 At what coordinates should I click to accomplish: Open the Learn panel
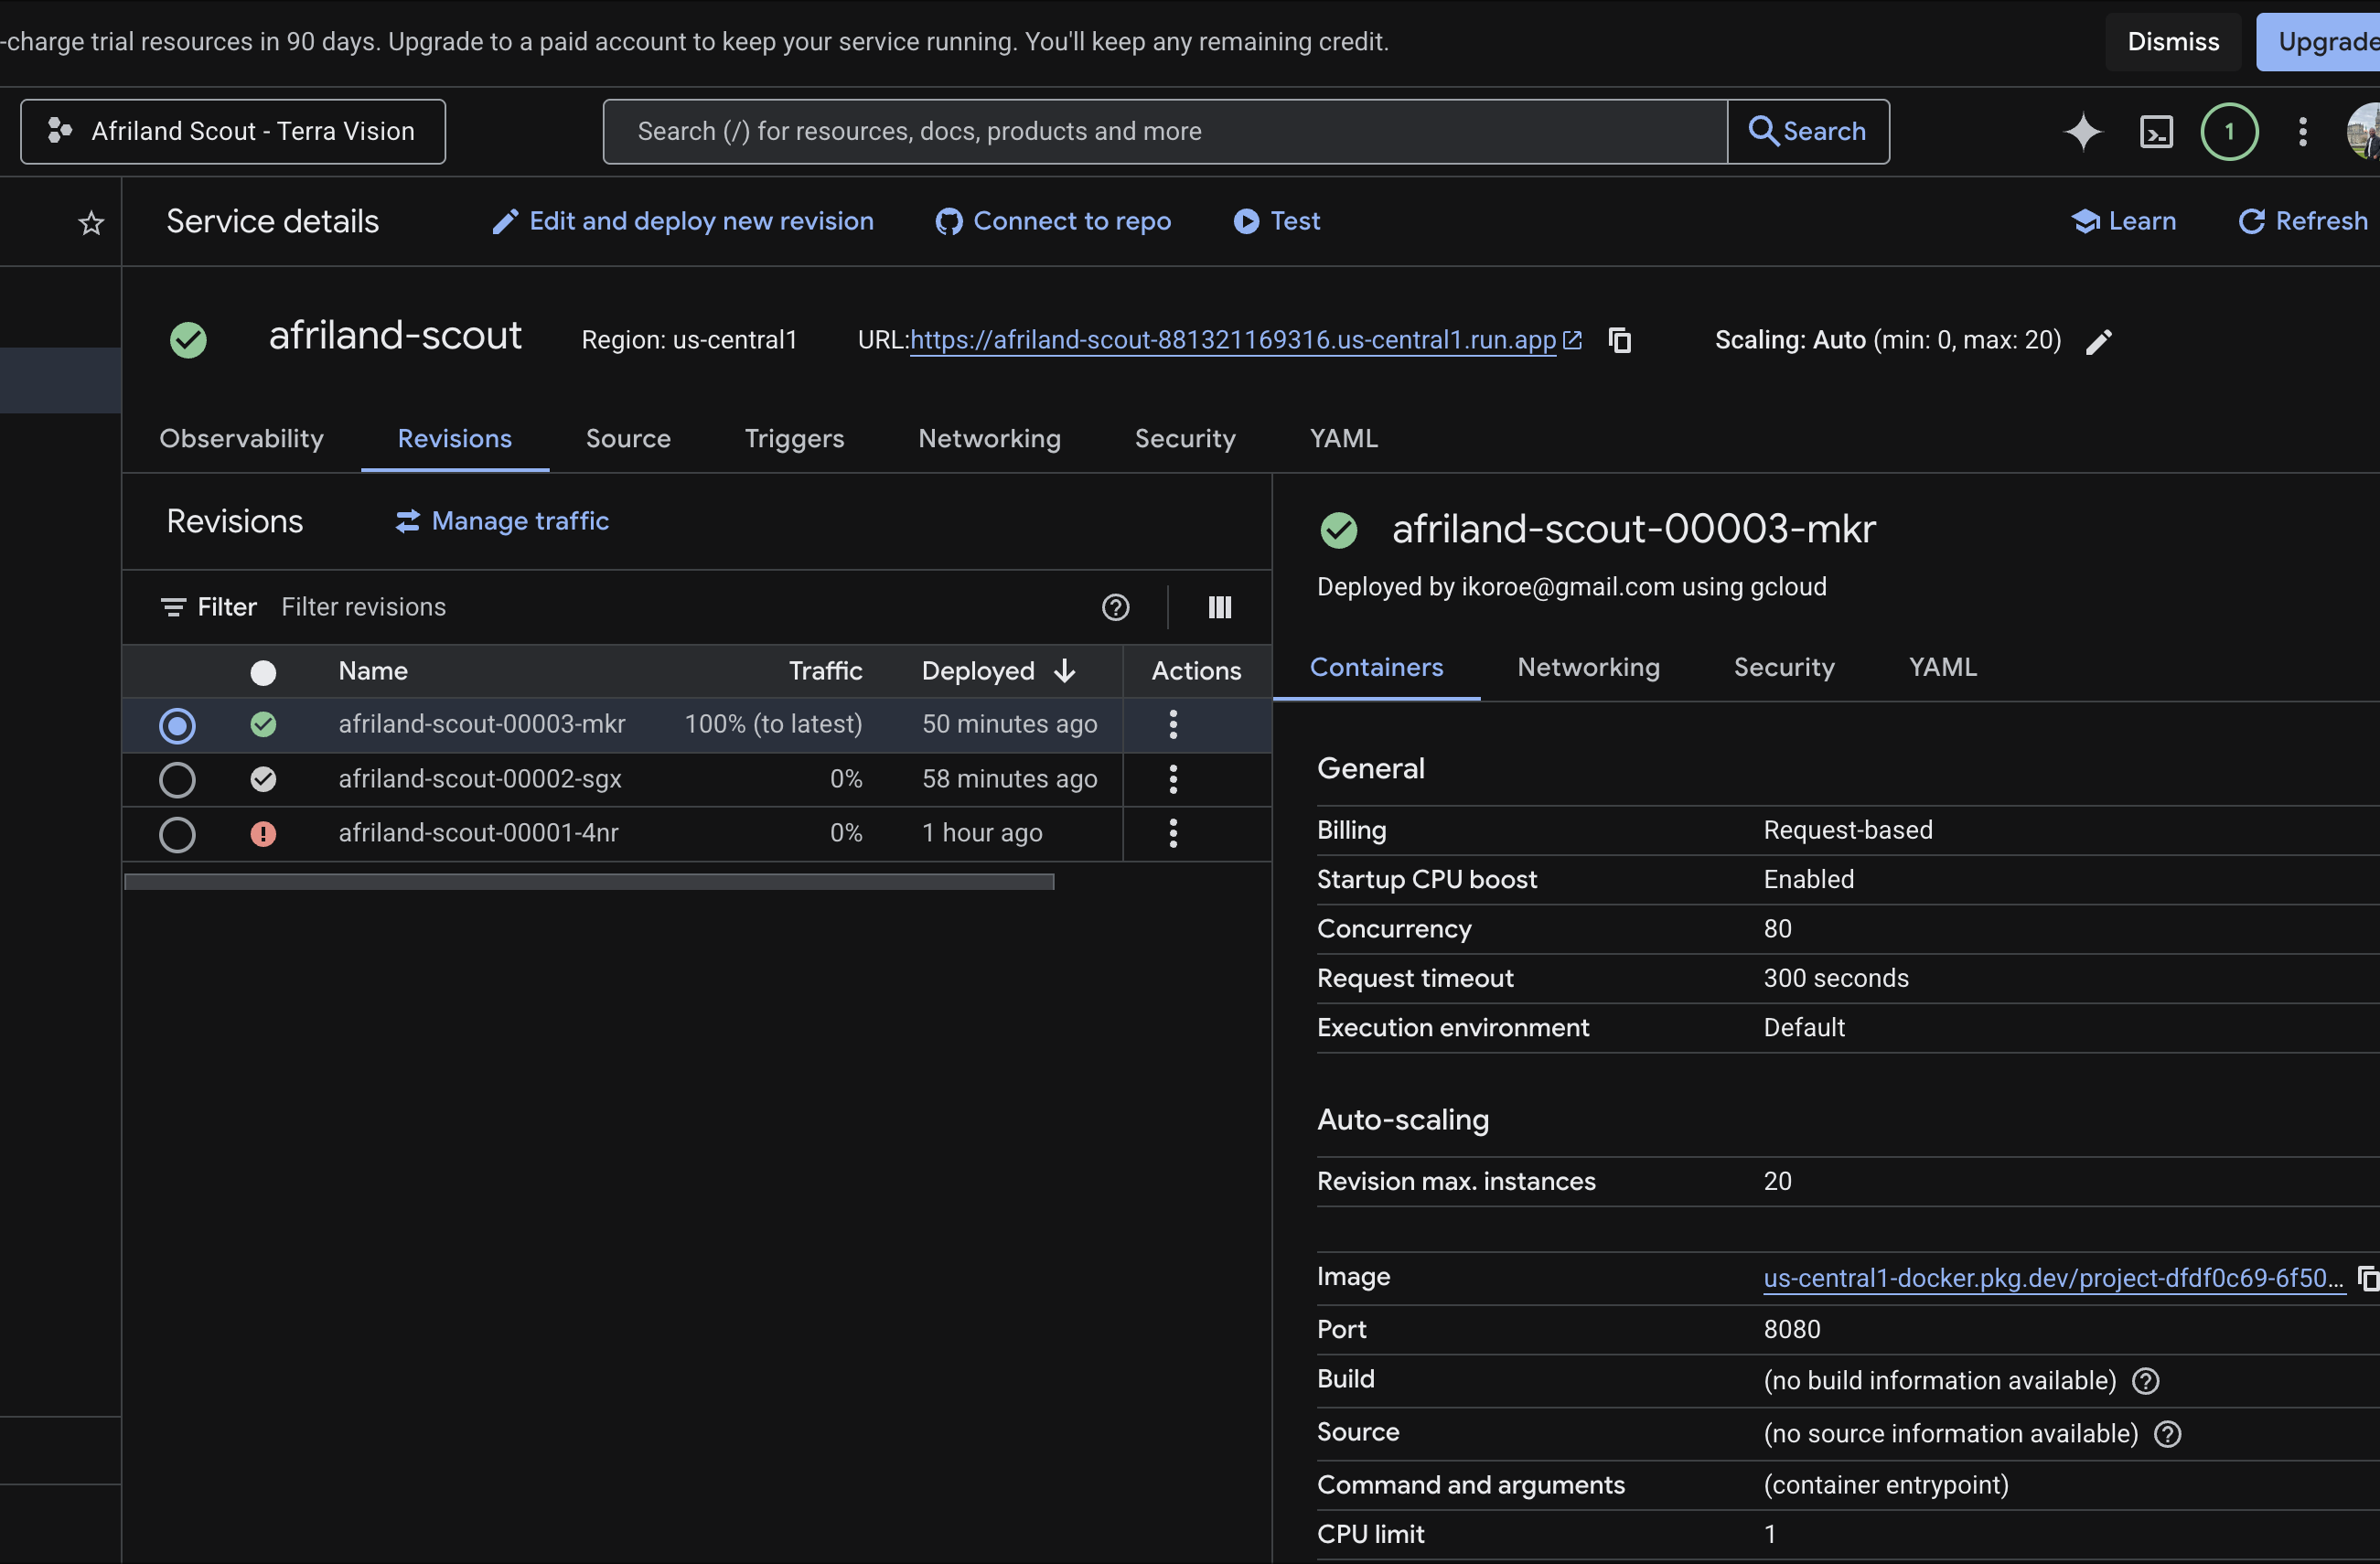pyautogui.click(x=2124, y=221)
